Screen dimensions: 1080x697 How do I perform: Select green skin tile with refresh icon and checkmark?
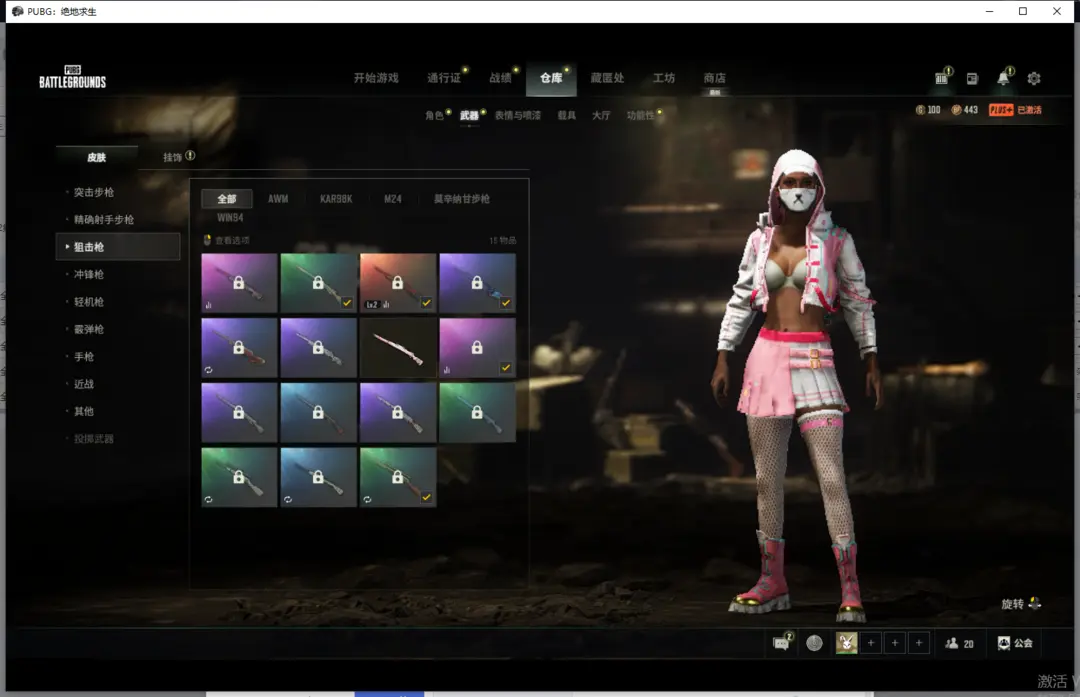tap(397, 477)
